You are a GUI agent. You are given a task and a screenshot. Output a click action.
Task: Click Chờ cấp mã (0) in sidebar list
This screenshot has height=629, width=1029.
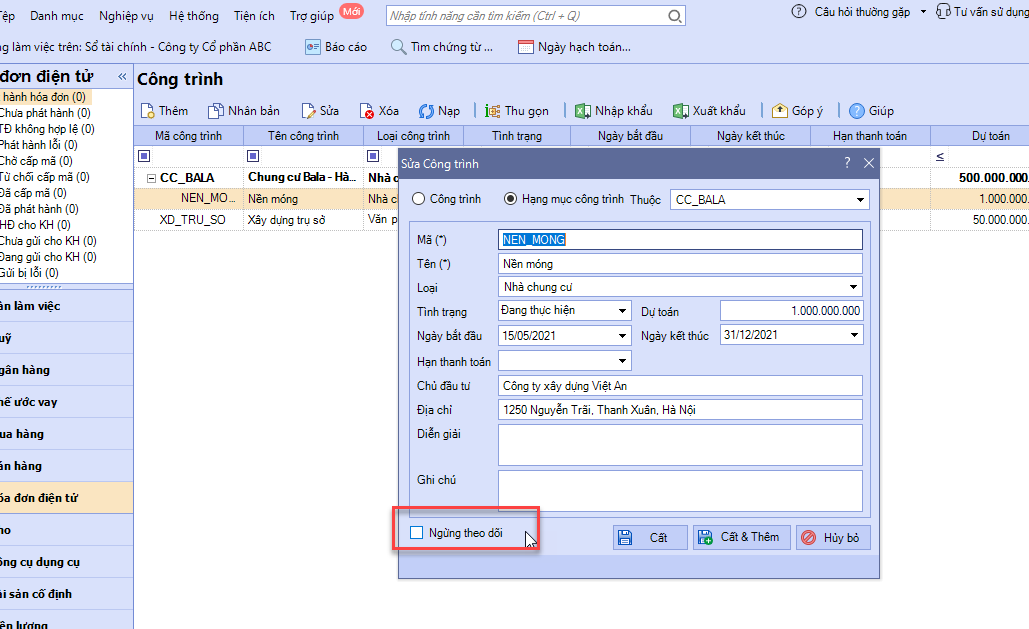tap(36, 161)
